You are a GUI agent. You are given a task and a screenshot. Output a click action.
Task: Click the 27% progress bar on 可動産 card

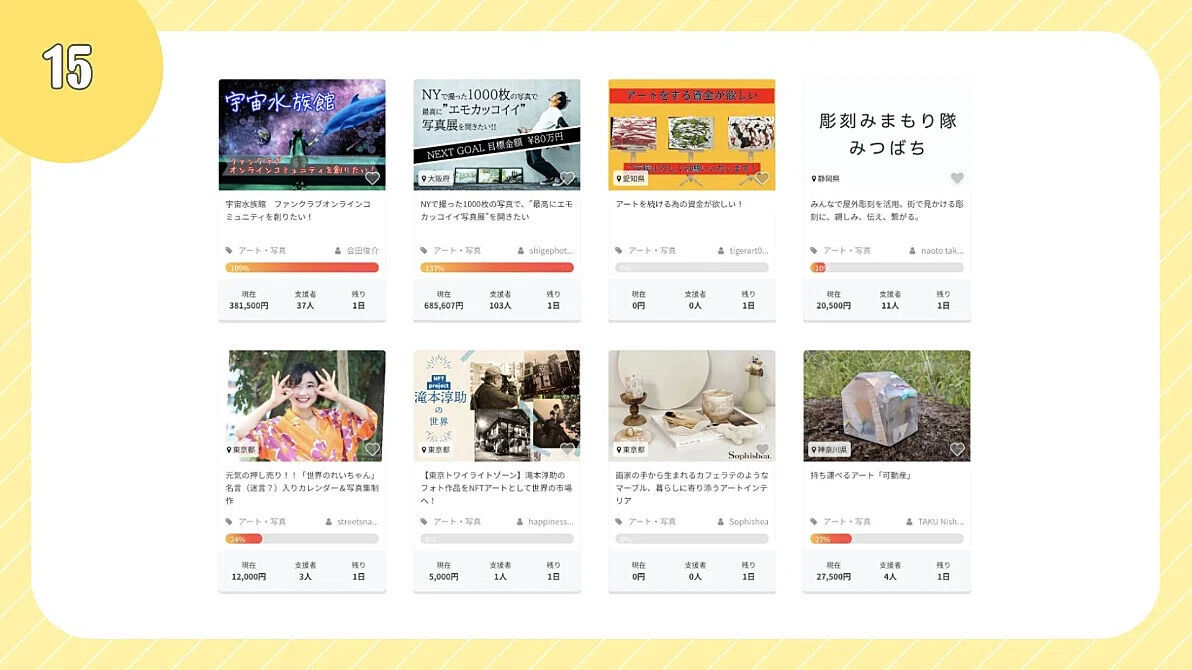pos(886,539)
